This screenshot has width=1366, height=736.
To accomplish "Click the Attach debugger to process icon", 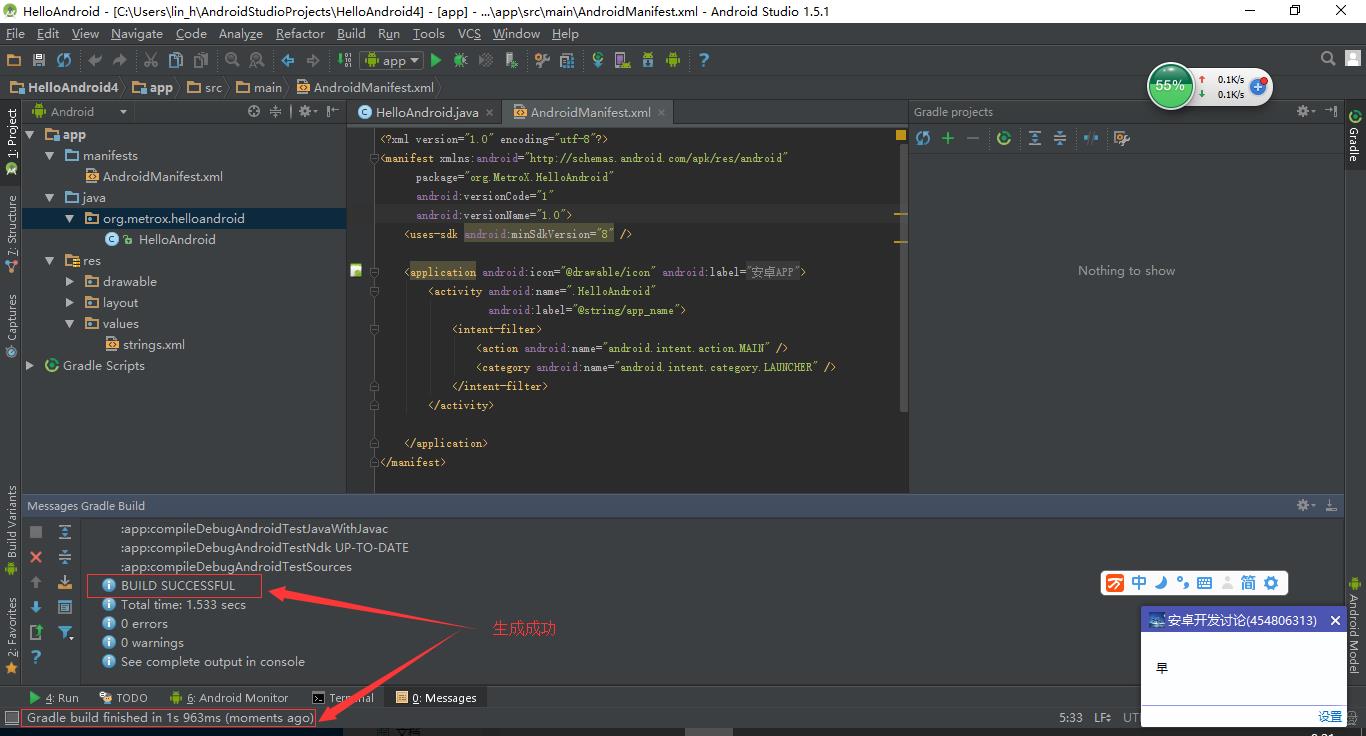I will click(x=512, y=60).
